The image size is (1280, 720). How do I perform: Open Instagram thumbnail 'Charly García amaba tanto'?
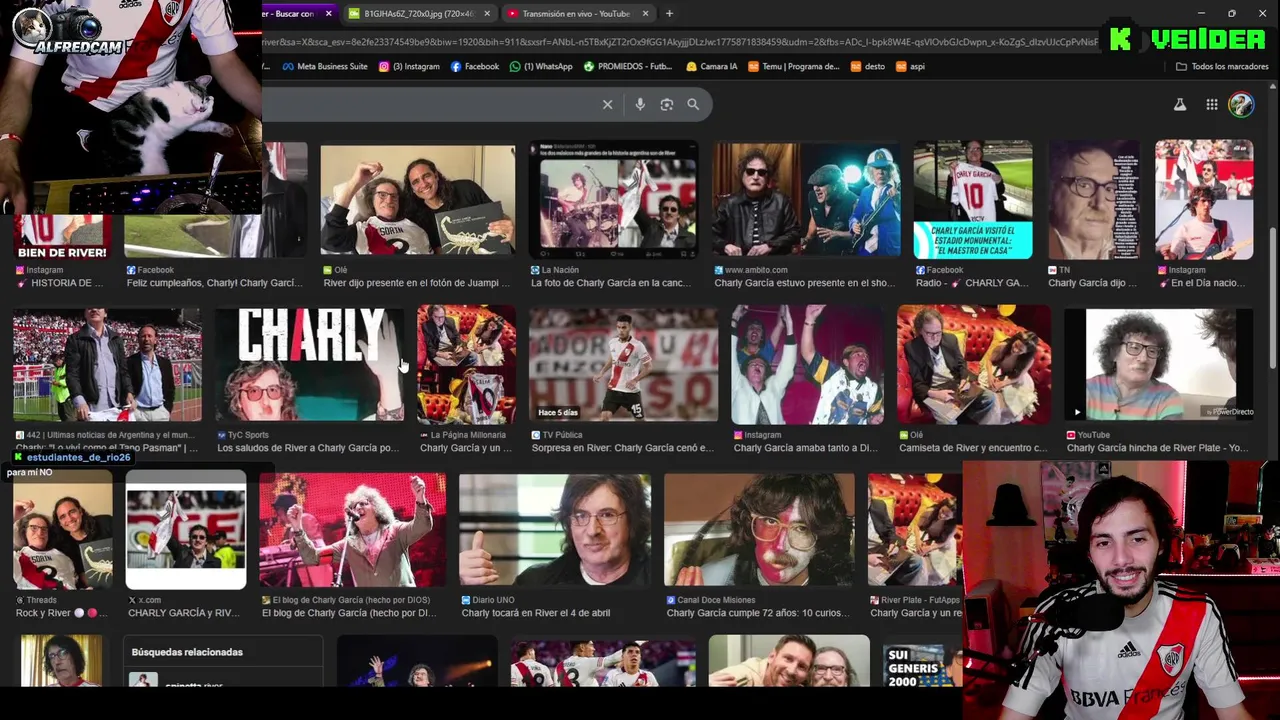tap(807, 365)
